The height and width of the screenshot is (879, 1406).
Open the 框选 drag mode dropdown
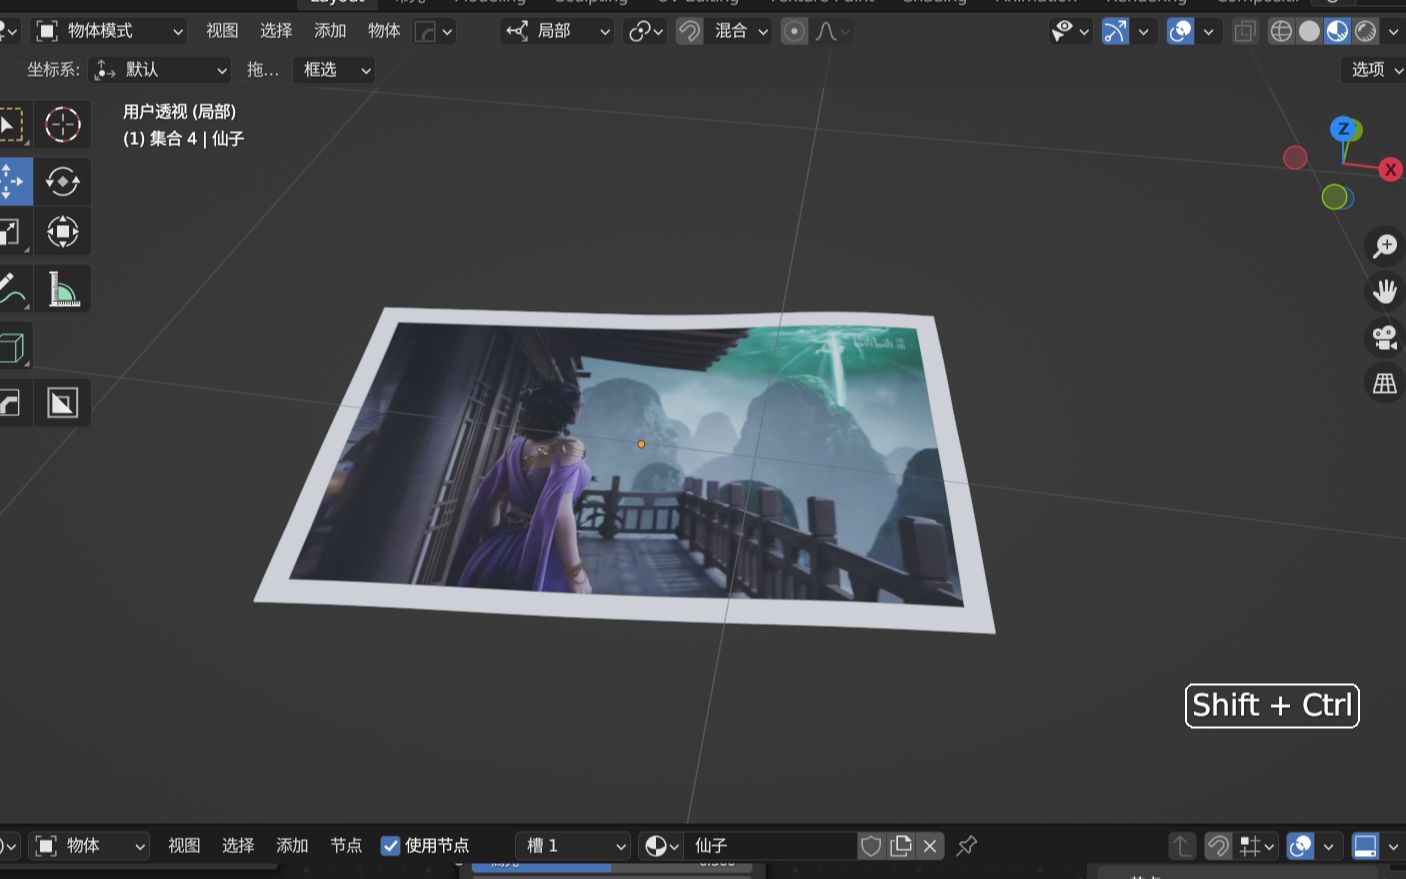click(x=334, y=70)
